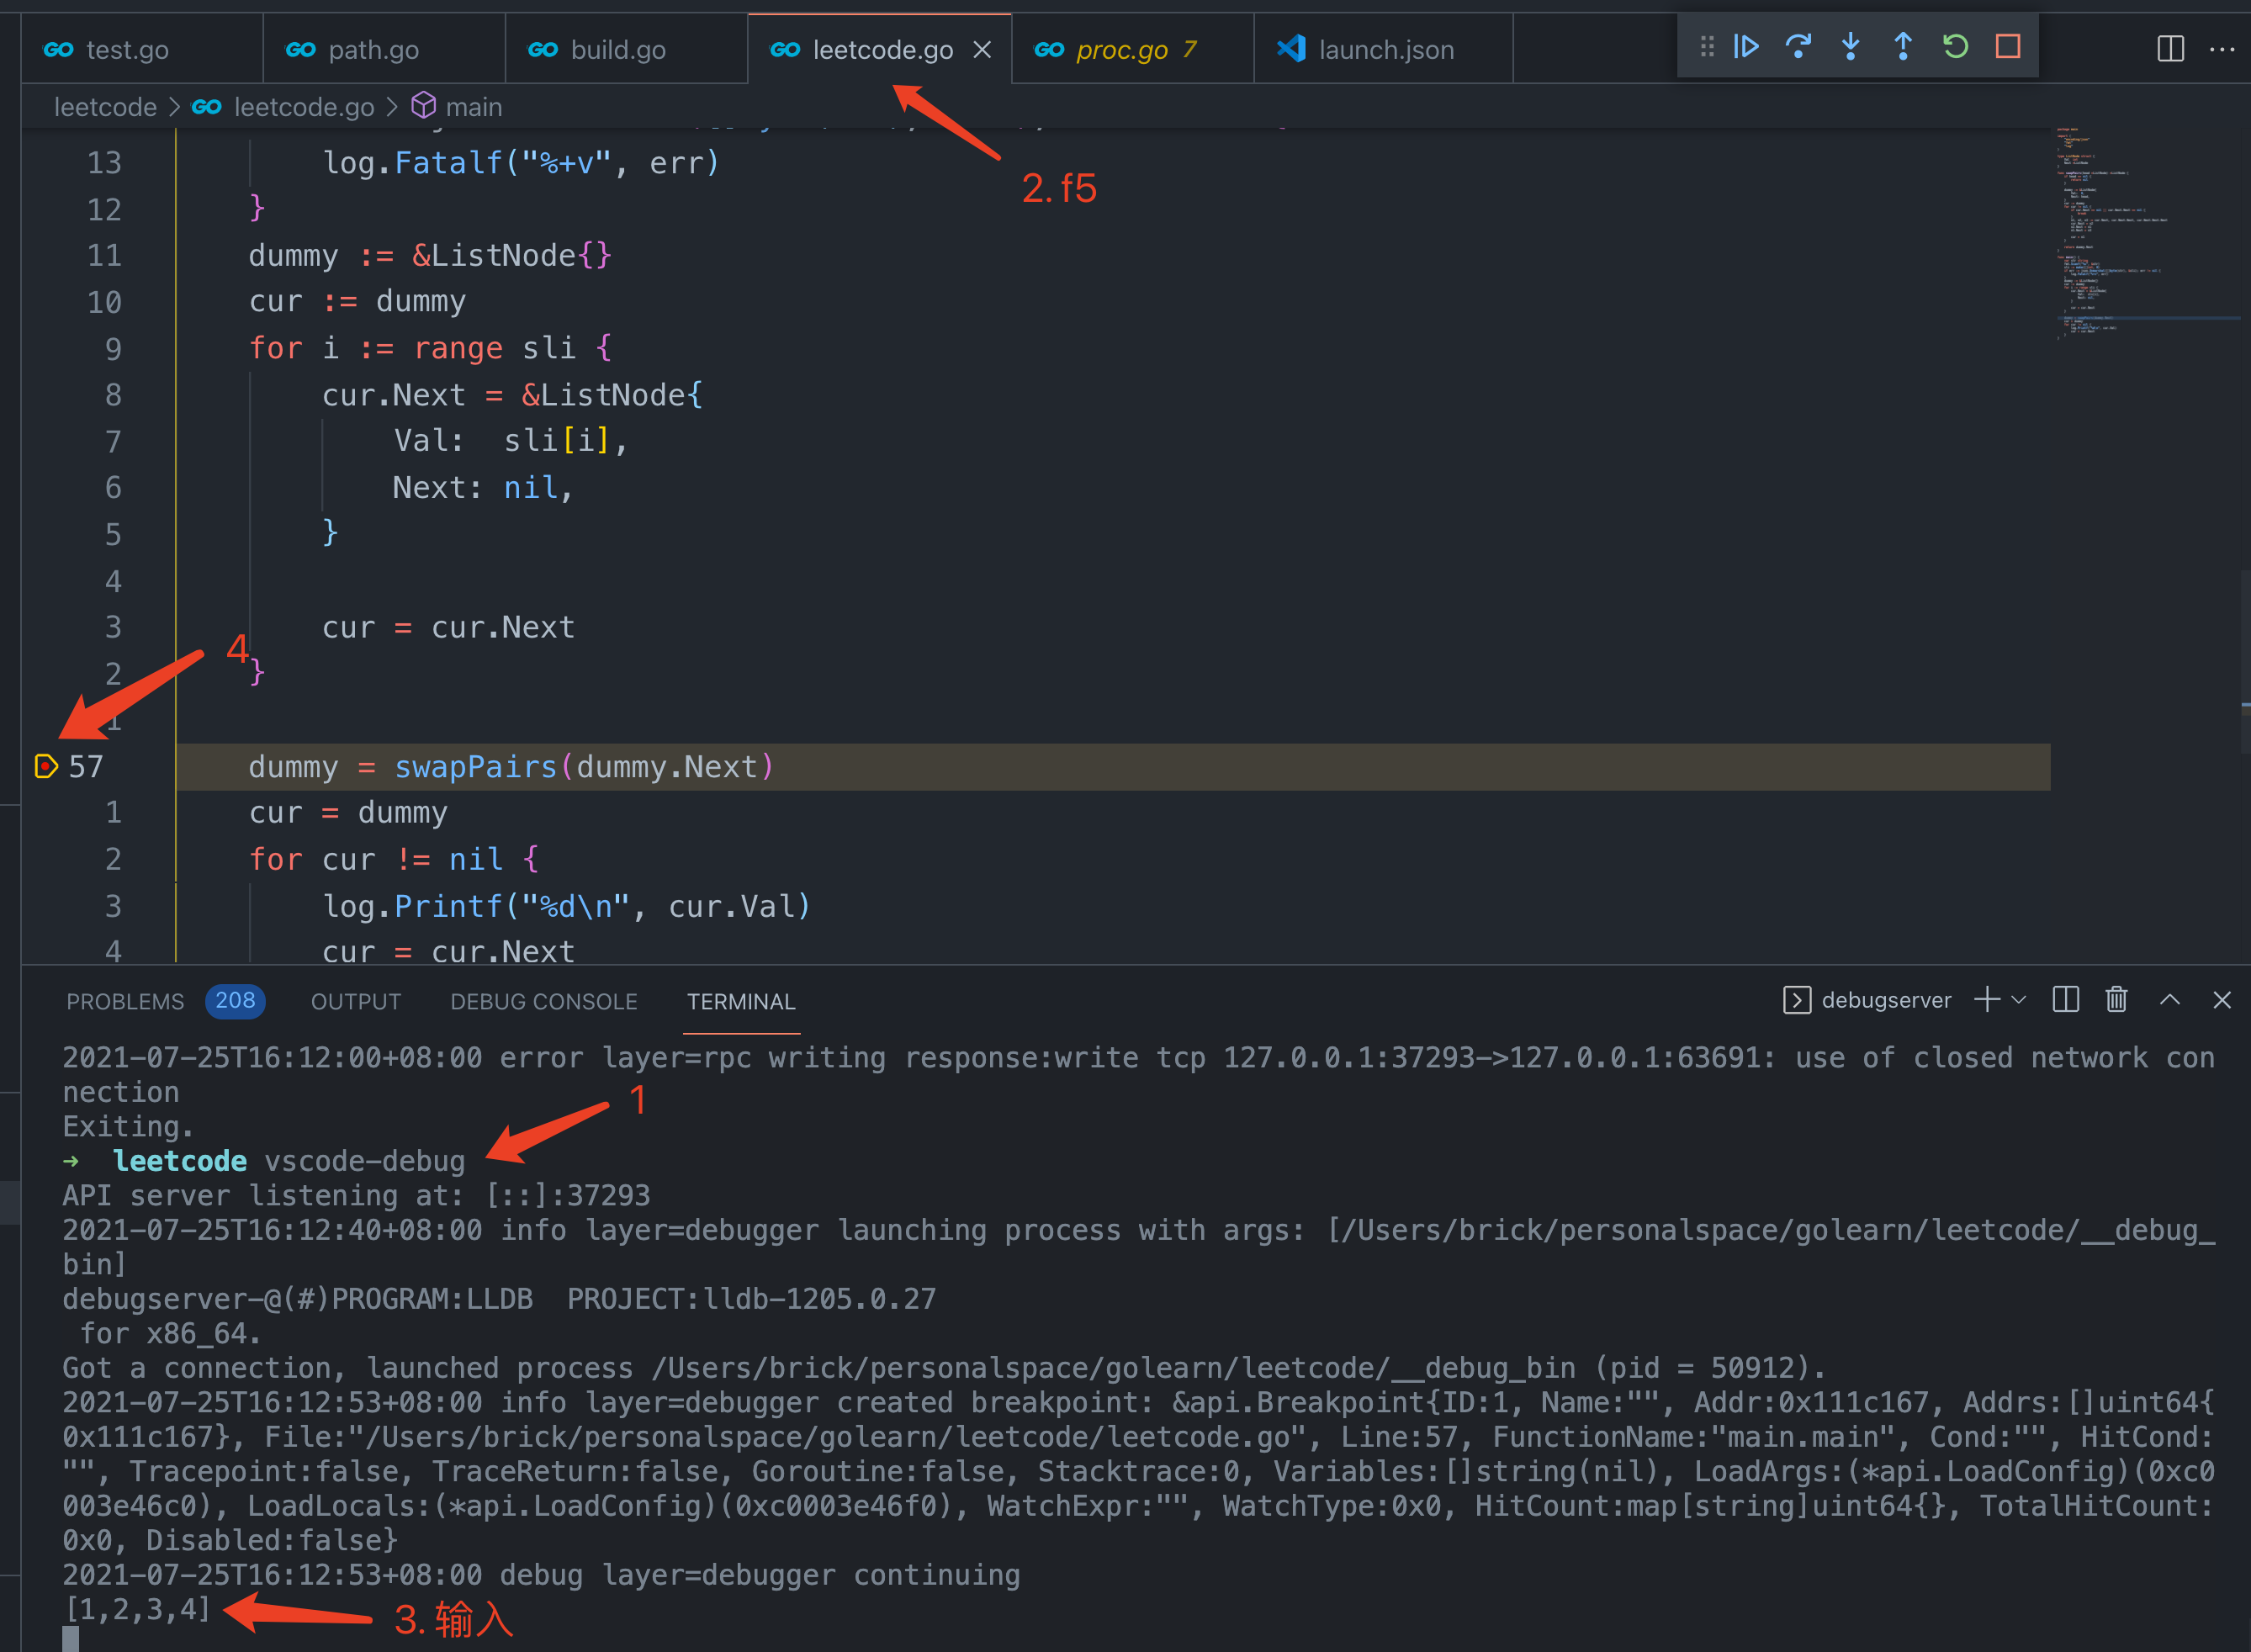Open the proc.go tab
Screen dimensions: 2251x1652
(1133, 49)
